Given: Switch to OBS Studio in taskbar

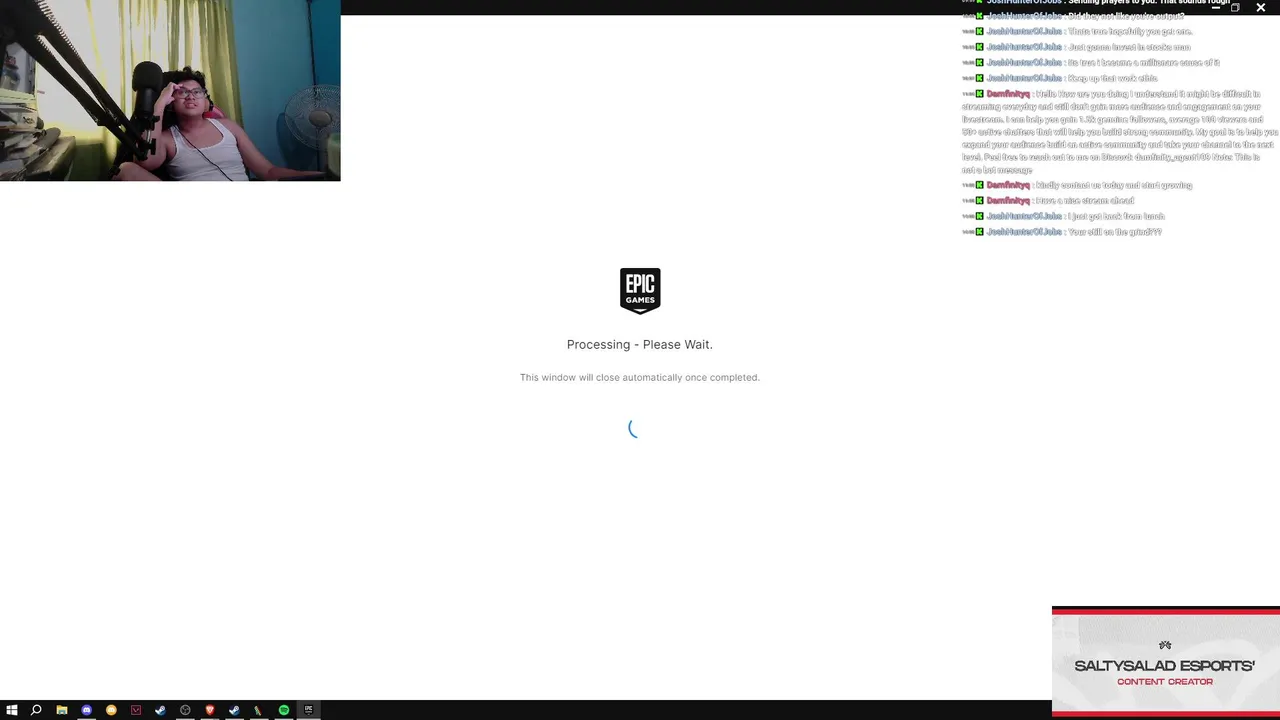Looking at the screenshot, I should click(185, 710).
